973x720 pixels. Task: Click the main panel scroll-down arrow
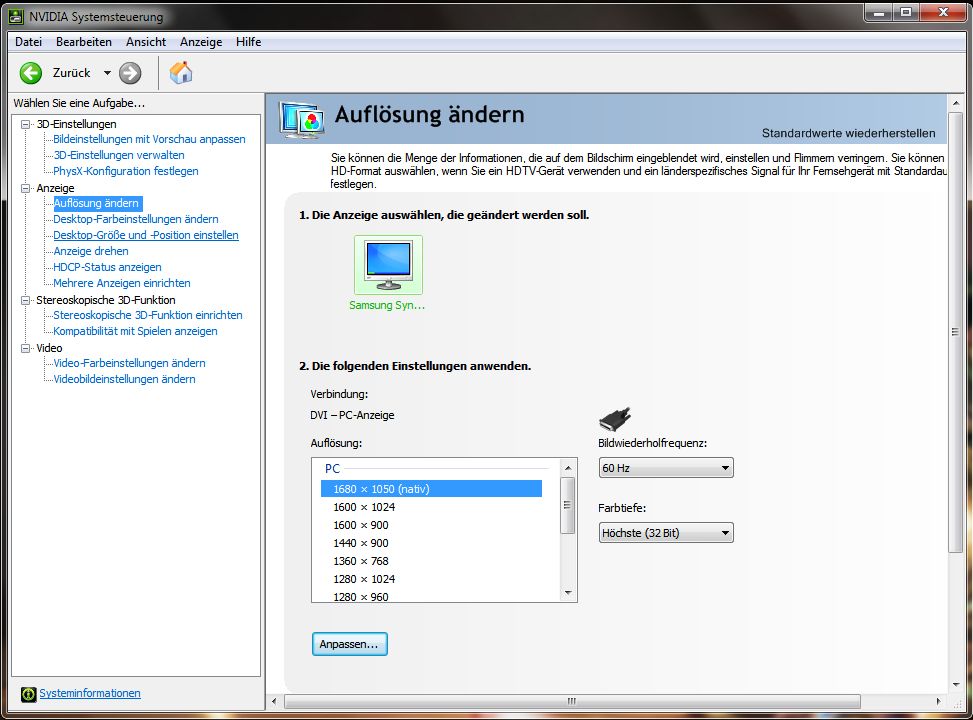pyautogui.click(x=955, y=685)
